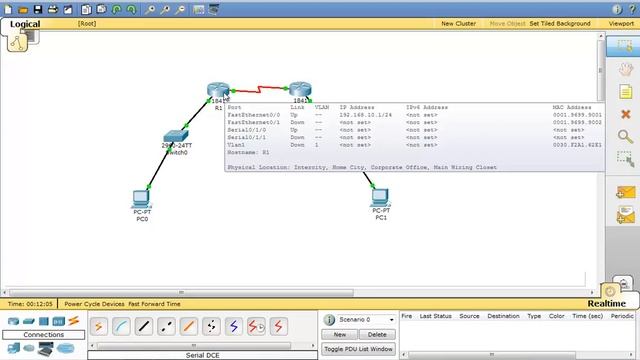Click the first Zoom In magnifier icon
Screen dimensions: 640x360
coord(150,9)
